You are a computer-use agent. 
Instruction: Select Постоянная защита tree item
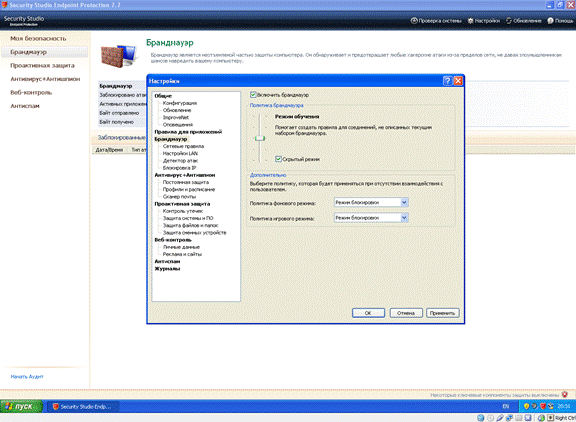coord(186,182)
